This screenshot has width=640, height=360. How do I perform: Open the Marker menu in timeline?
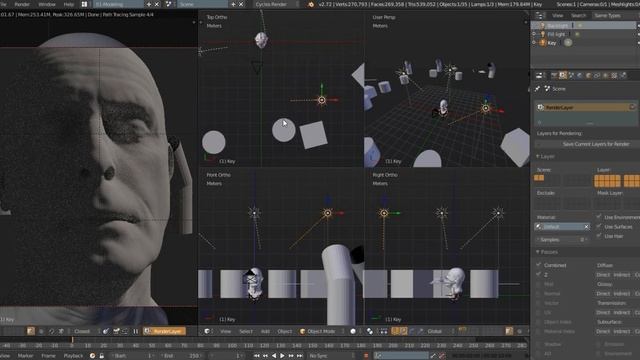click(25, 356)
